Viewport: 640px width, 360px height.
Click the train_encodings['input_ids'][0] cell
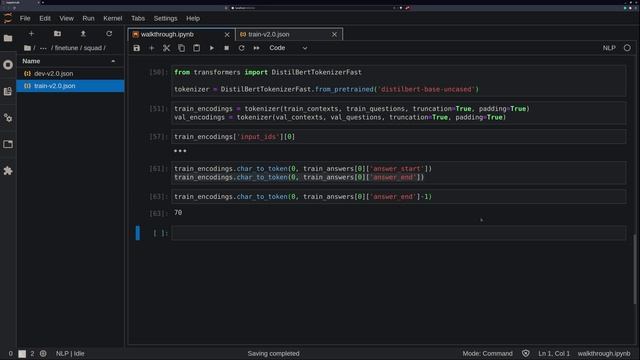[399, 137]
